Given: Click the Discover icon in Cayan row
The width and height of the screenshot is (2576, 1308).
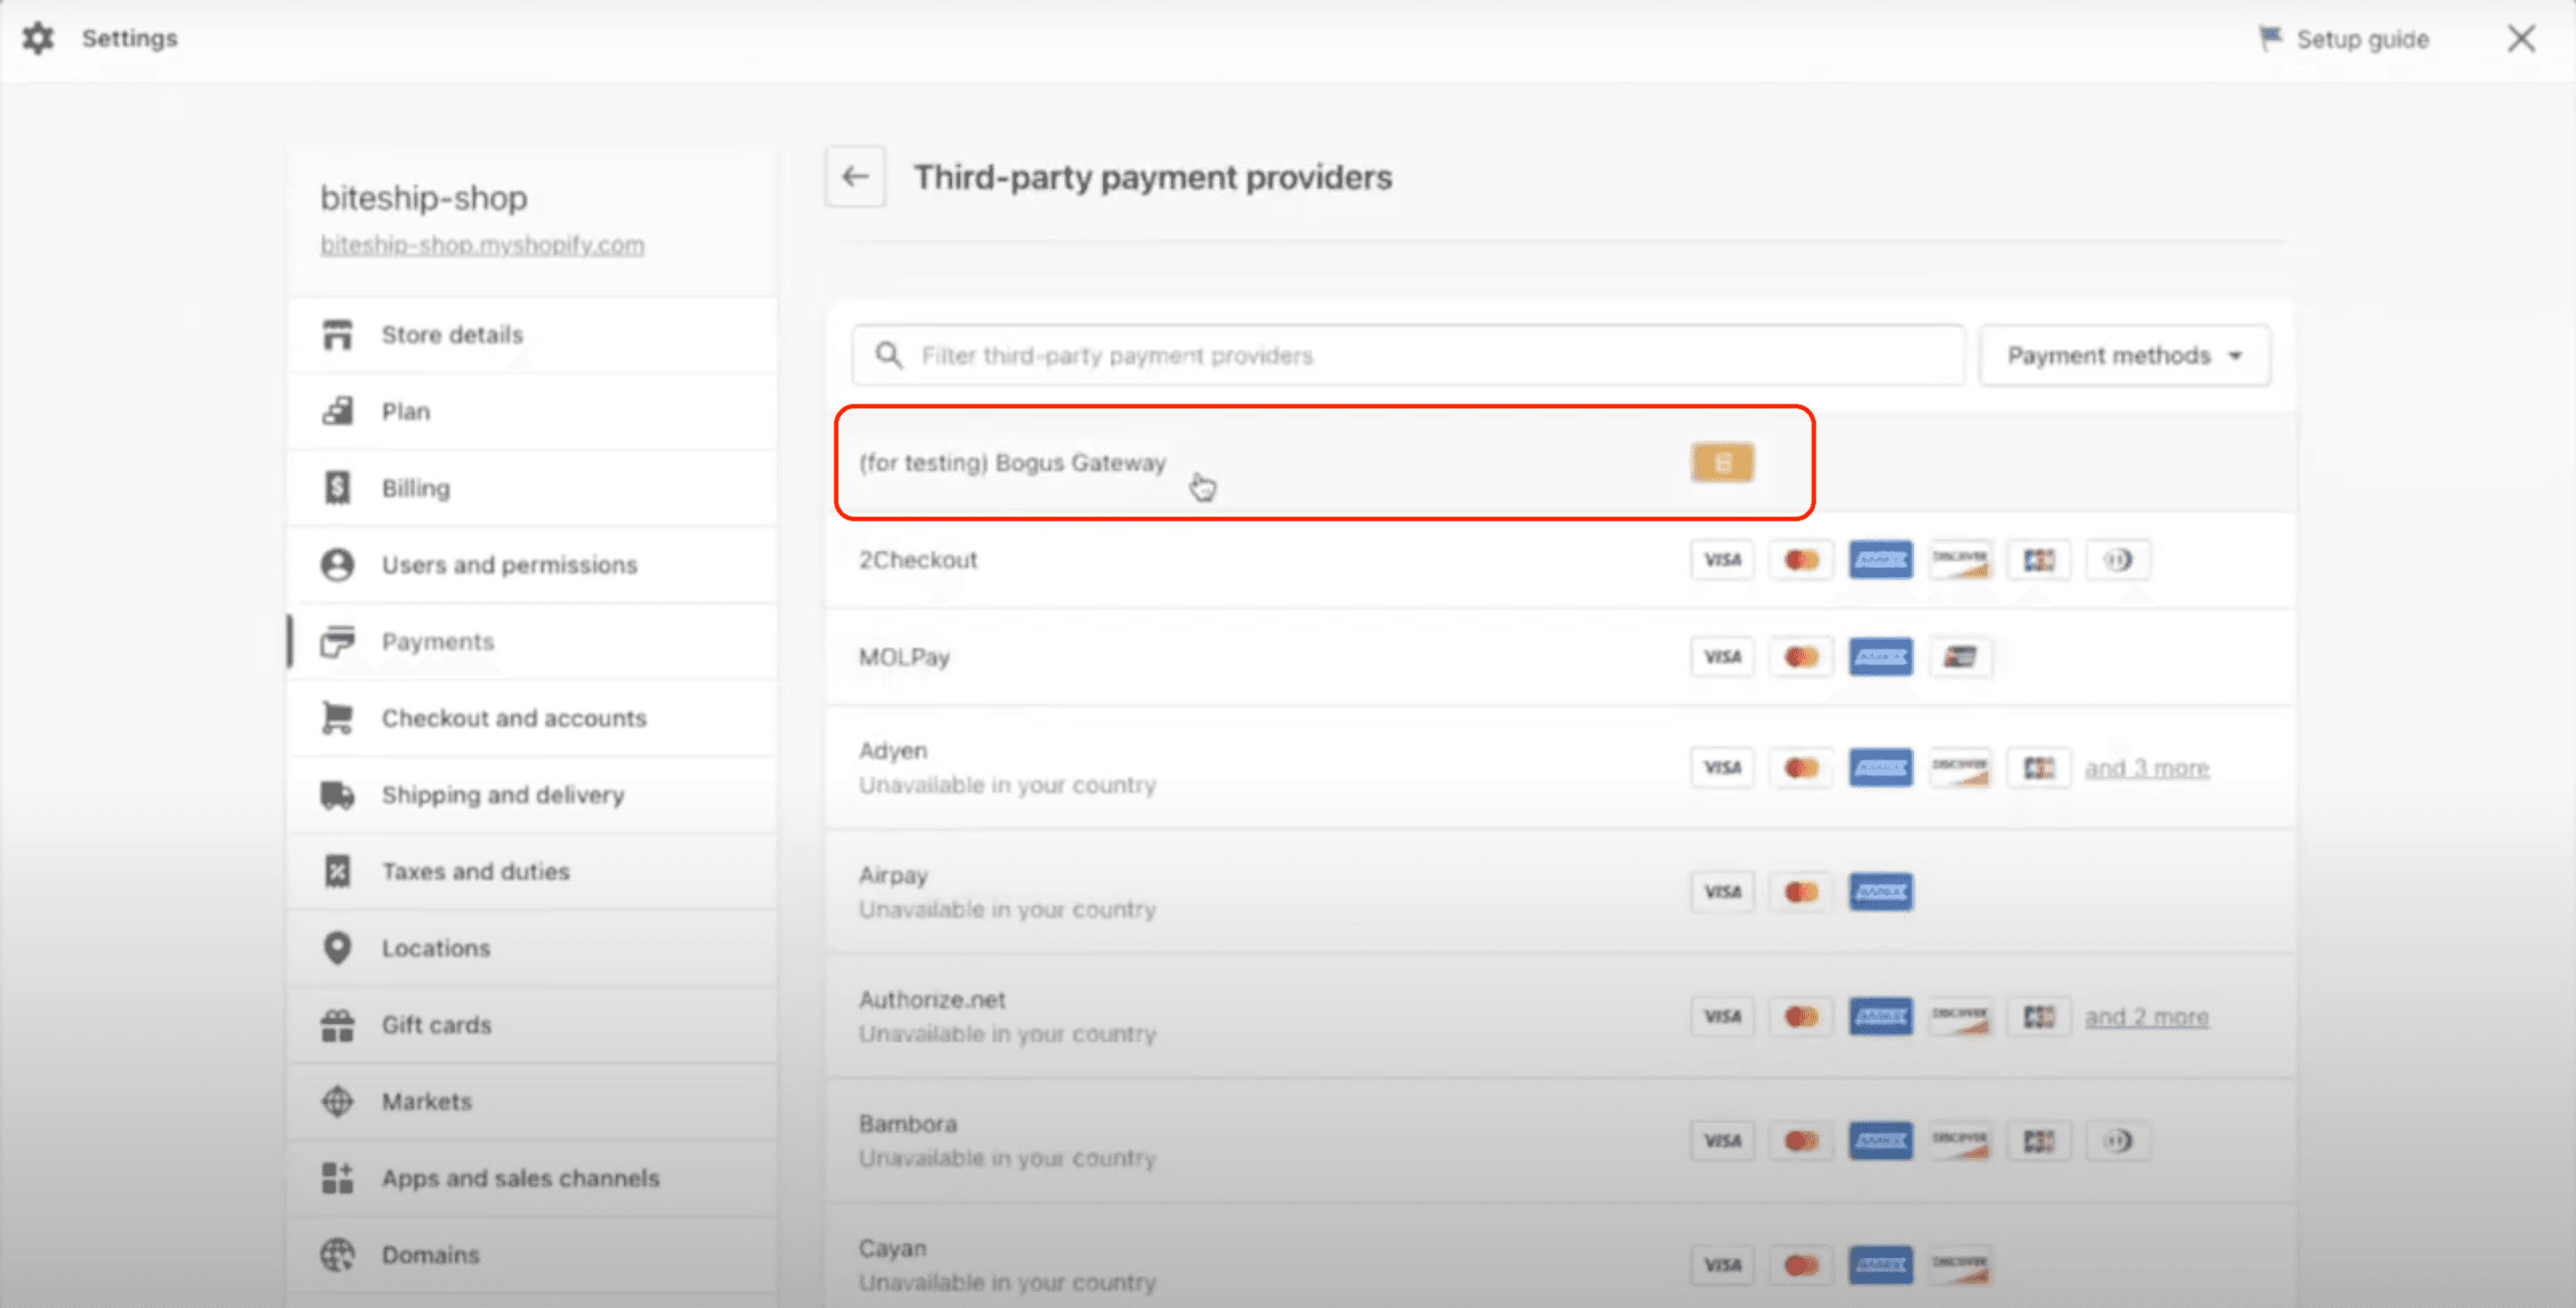Looking at the screenshot, I should click(1959, 1265).
